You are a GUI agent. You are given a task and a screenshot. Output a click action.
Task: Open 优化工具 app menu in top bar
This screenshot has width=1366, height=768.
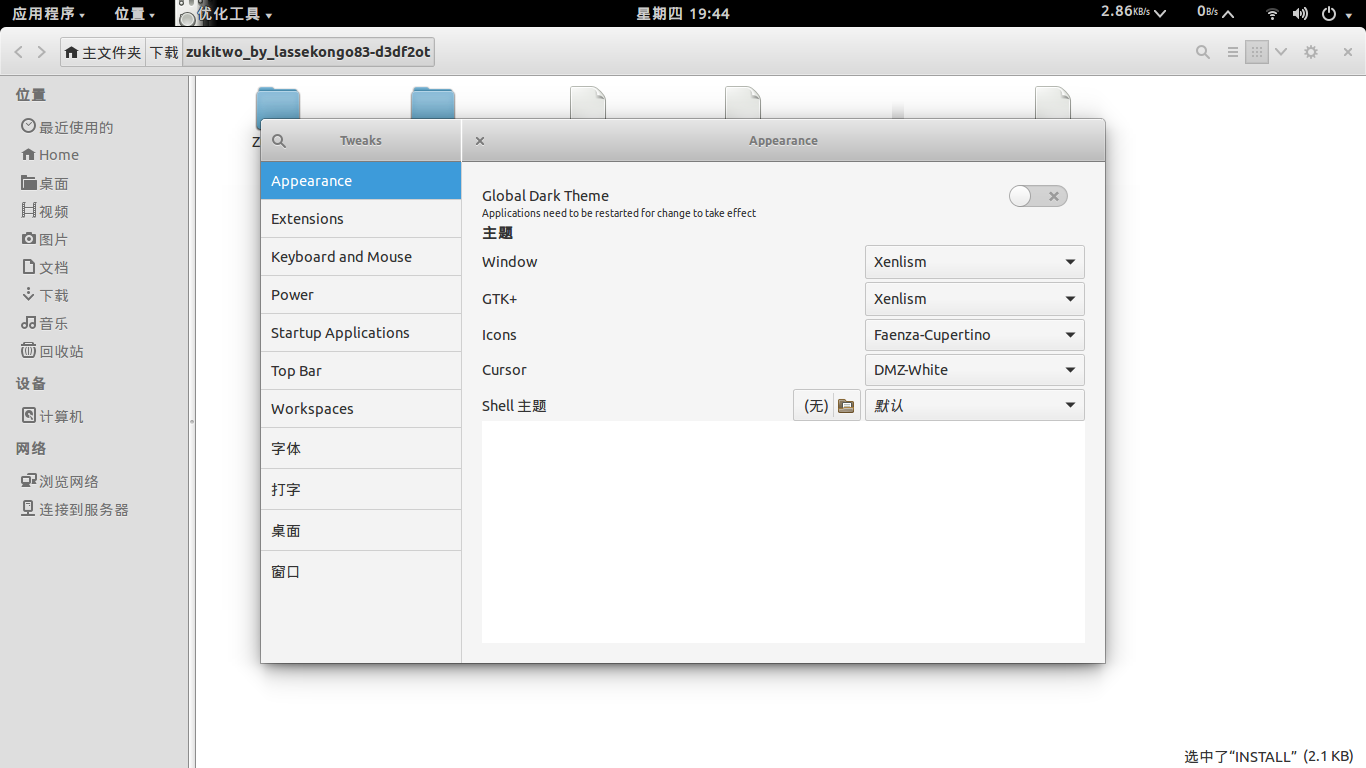pyautogui.click(x=225, y=14)
